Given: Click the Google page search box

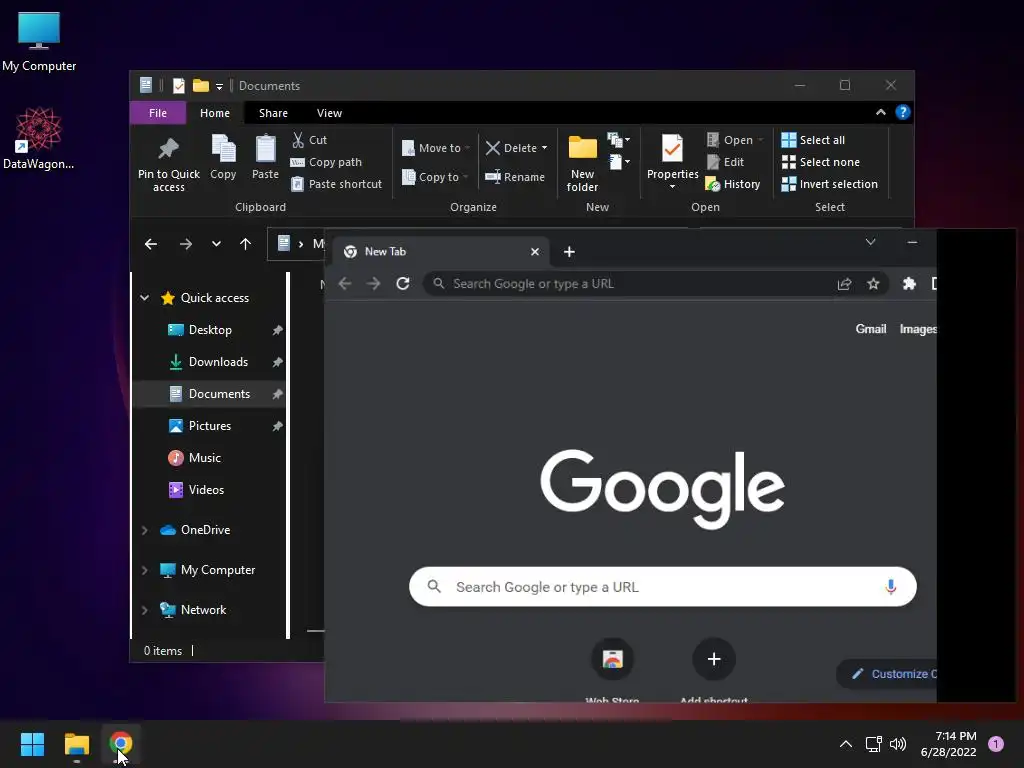Looking at the screenshot, I should [662, 586].
